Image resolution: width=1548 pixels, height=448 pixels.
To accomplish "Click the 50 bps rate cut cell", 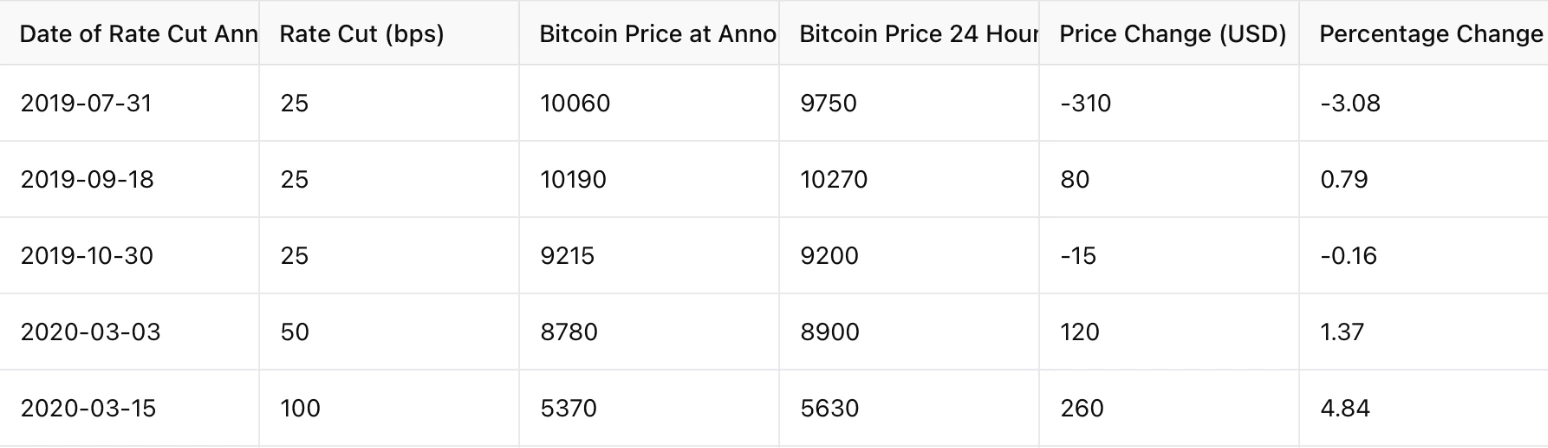I will (389, 332).
